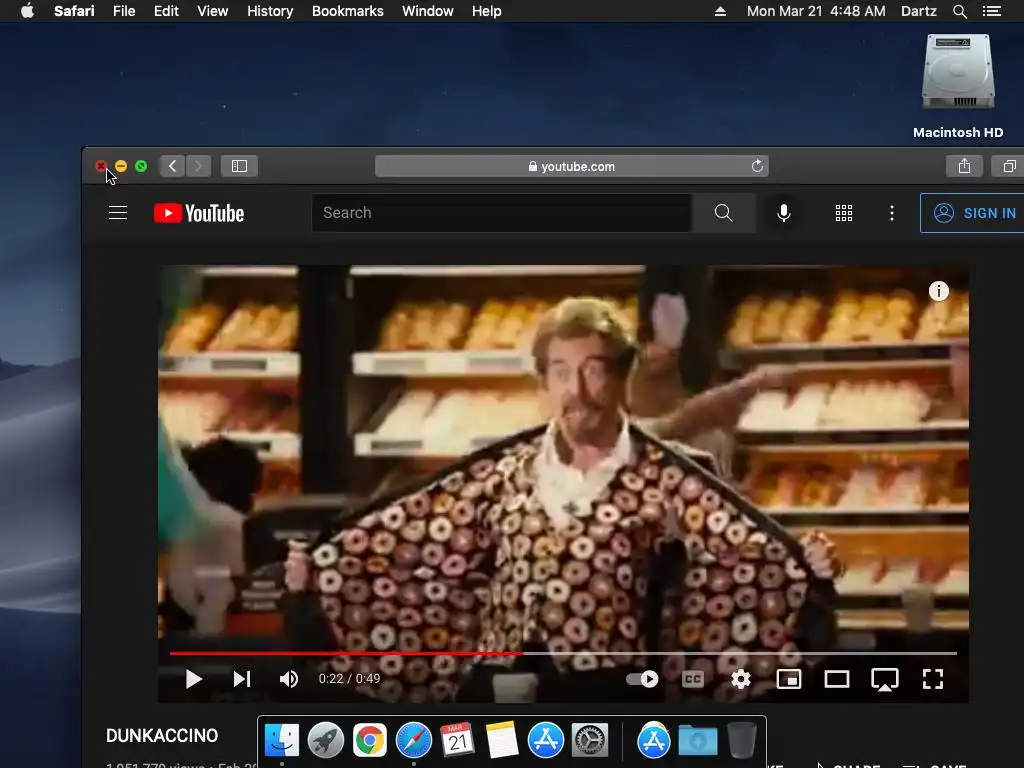Seek on the video progress bar

[x=563, y=652]
